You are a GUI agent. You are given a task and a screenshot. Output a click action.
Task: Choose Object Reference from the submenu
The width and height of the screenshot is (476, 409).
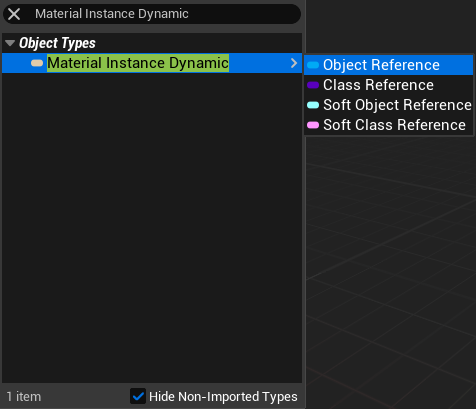point(388,65)
